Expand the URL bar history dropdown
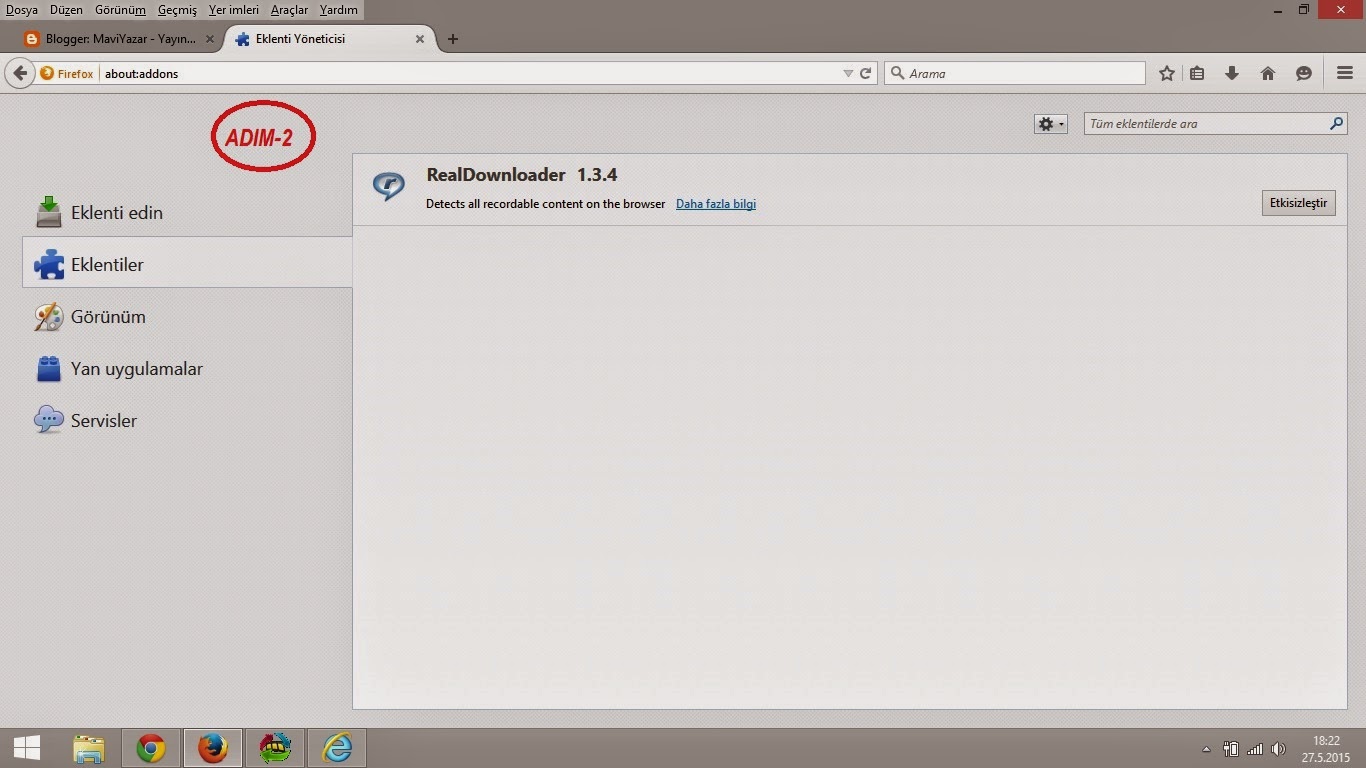Screen dimensions: 1366x768 (848, 73)
